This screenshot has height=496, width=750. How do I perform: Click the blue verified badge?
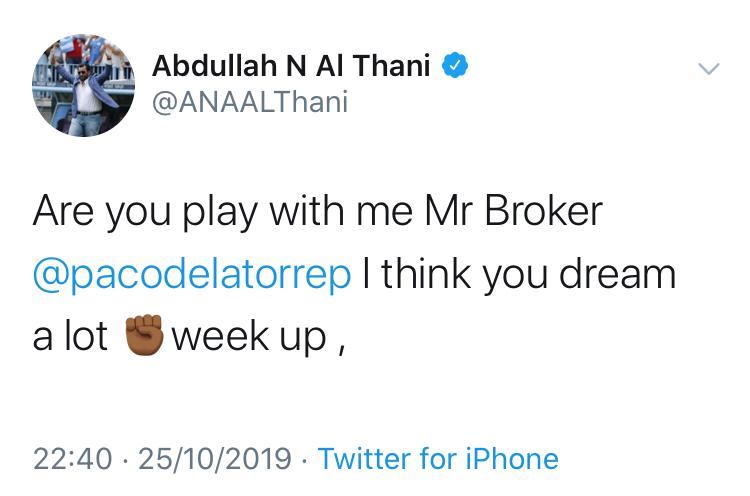[x=455, y=67]
